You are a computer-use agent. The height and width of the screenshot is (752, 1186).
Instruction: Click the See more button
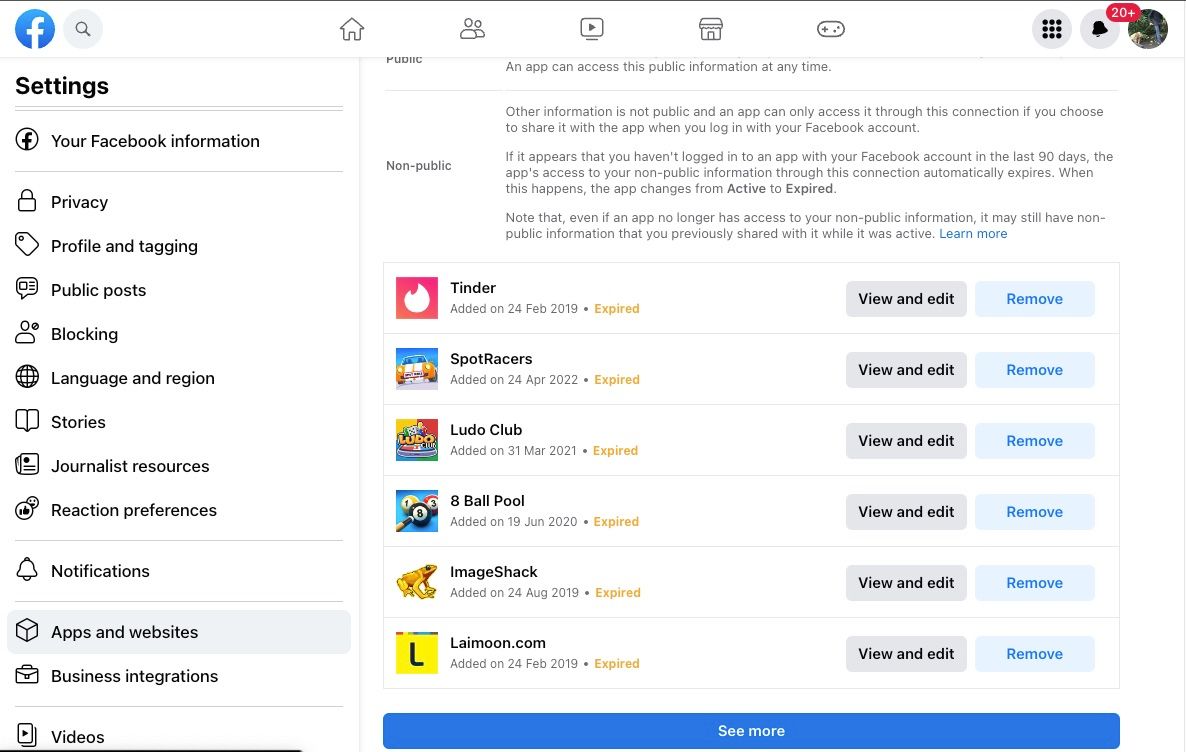[751, 730]
